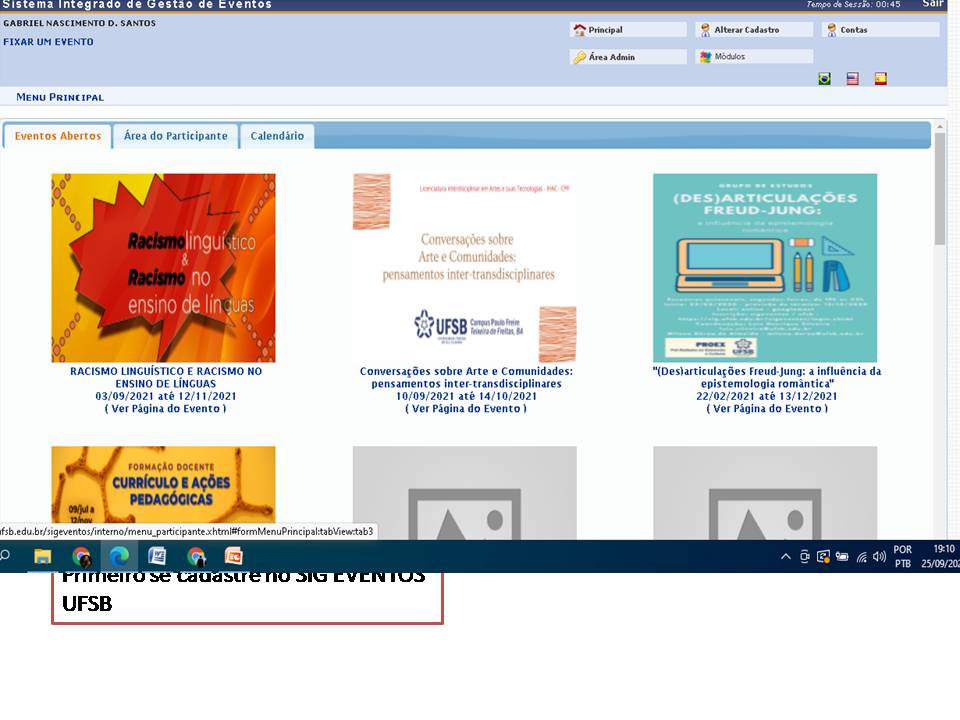
Task: Select the Eventos Abertos tab
Action: click(x=58, y=136)
